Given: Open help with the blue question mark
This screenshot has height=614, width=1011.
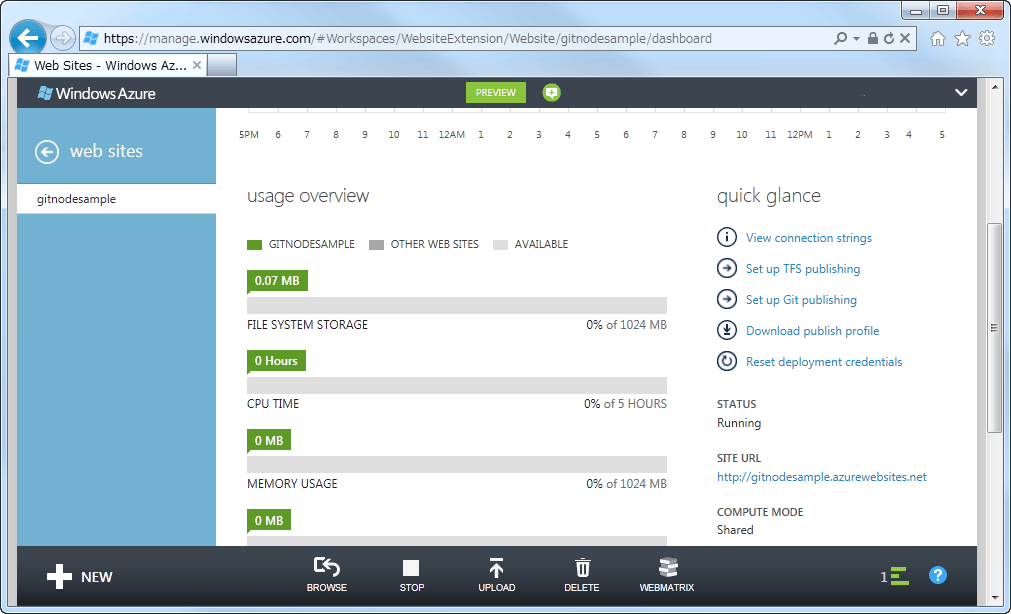Looking at the screenshot, I should [x=938, y=575].
